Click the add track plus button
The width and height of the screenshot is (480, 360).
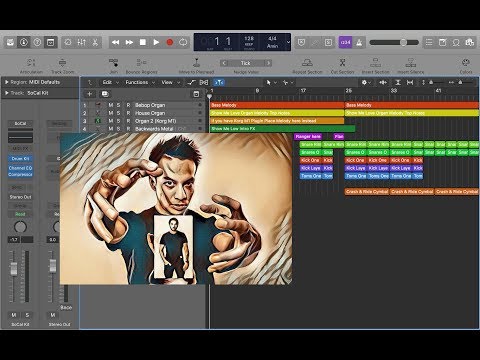89,94
